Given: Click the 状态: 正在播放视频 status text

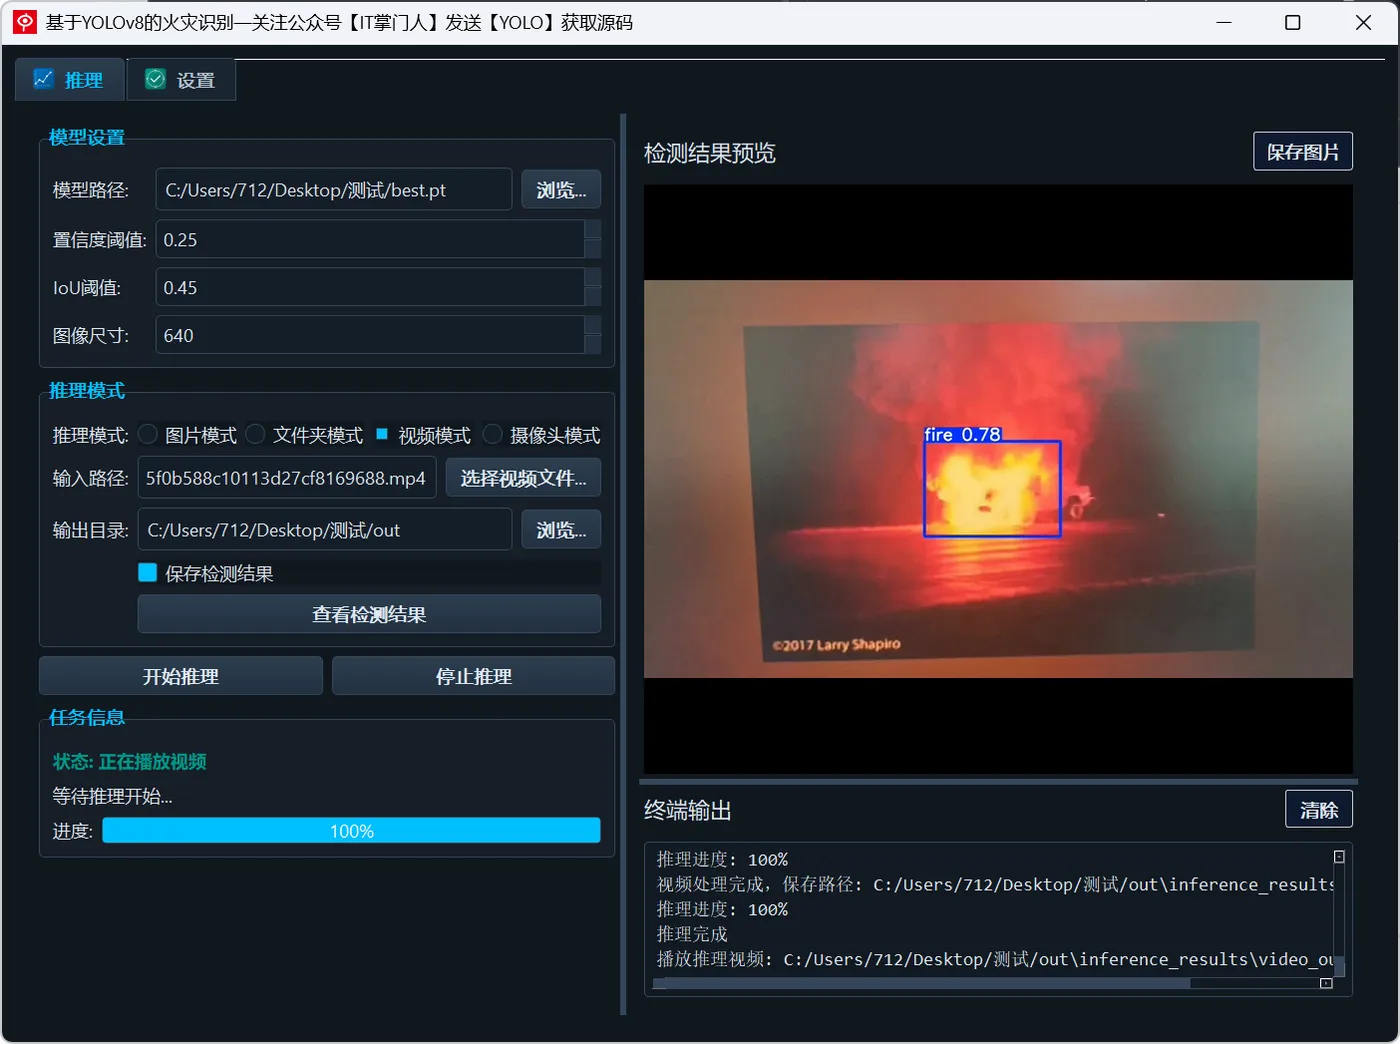Looking at the screenshot, I should [x=130, y=762].
